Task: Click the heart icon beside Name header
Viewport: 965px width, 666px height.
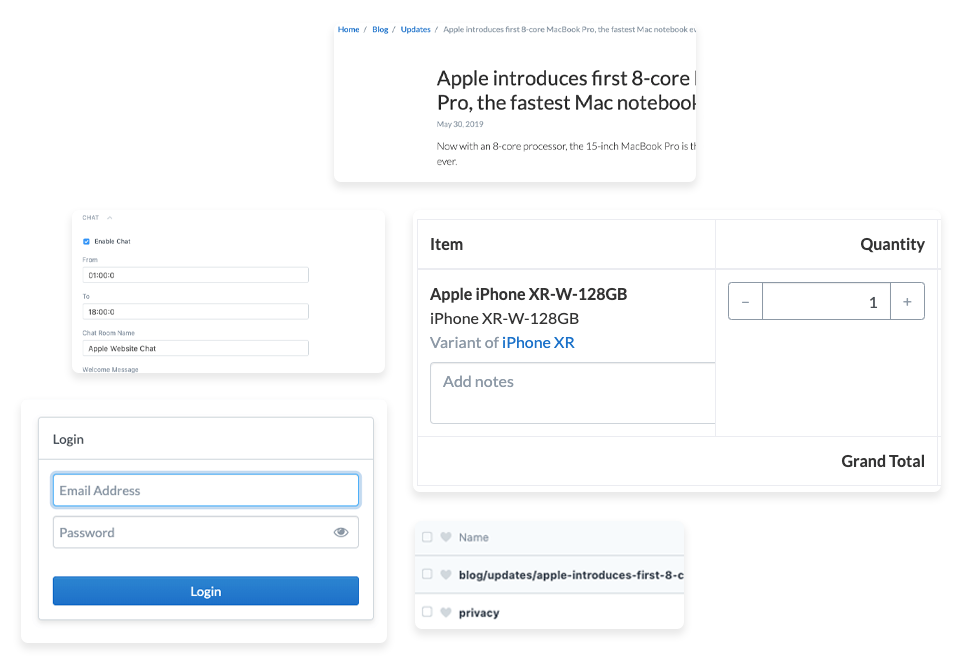Action: [446, 537]
